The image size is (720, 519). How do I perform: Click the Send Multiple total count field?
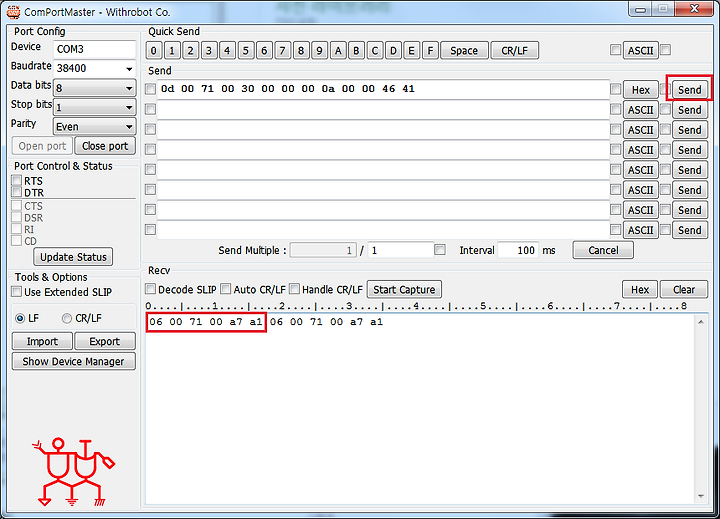pyautogui.click(x=400, y=250)
